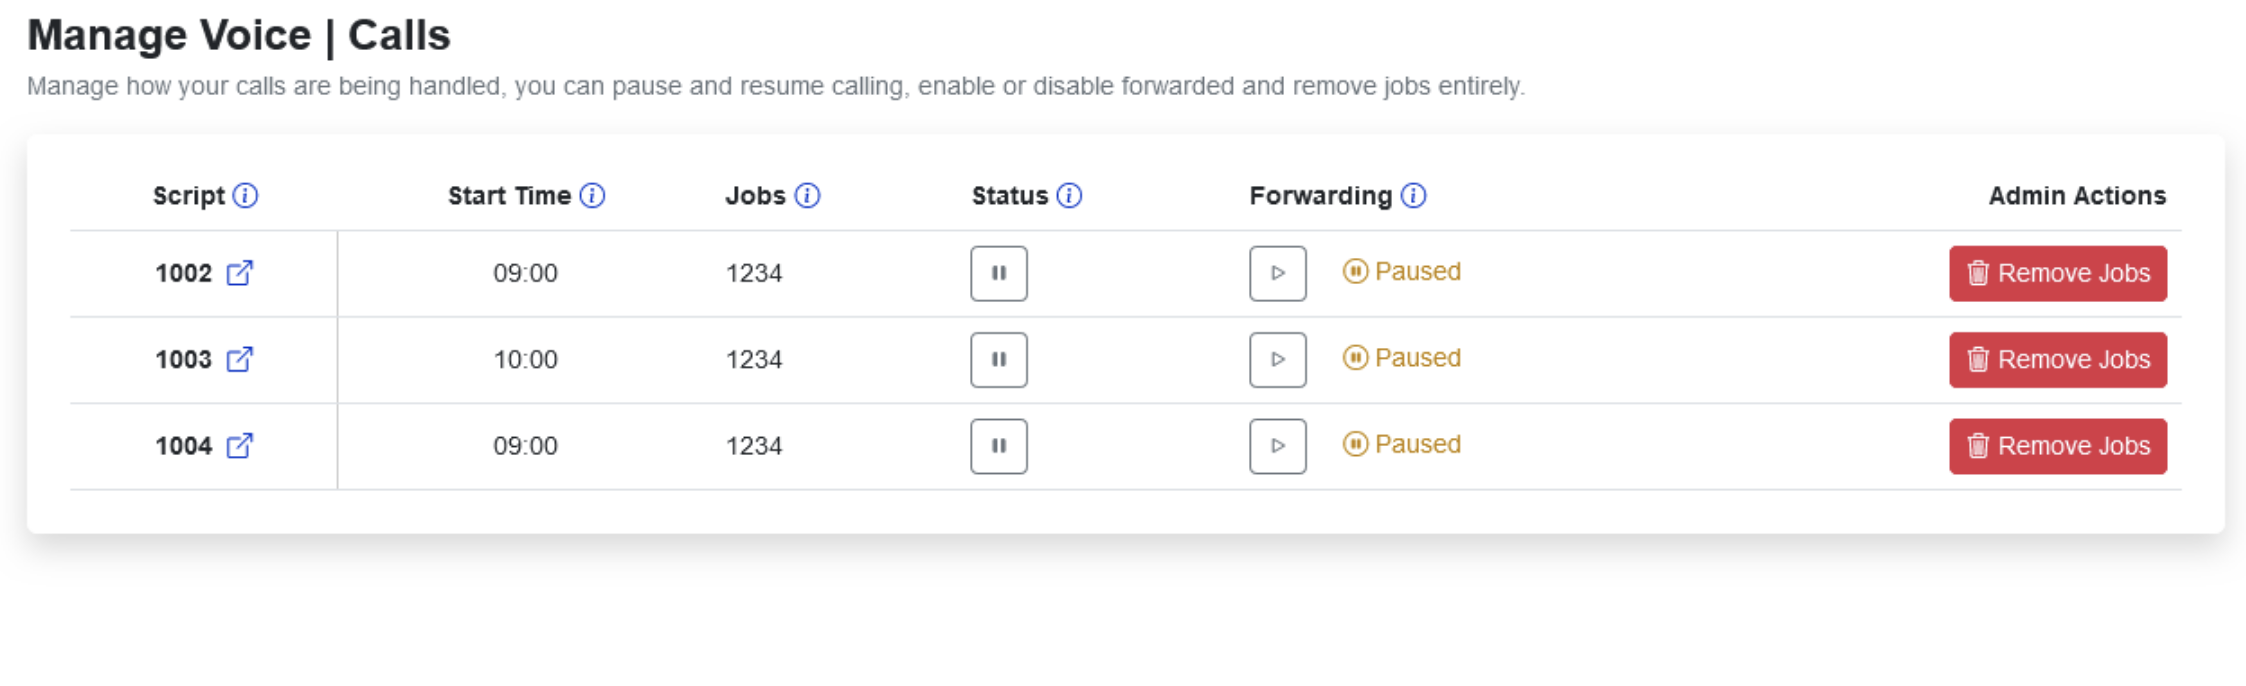Remove jobs for script 1002

click(x=2057, y=272)
